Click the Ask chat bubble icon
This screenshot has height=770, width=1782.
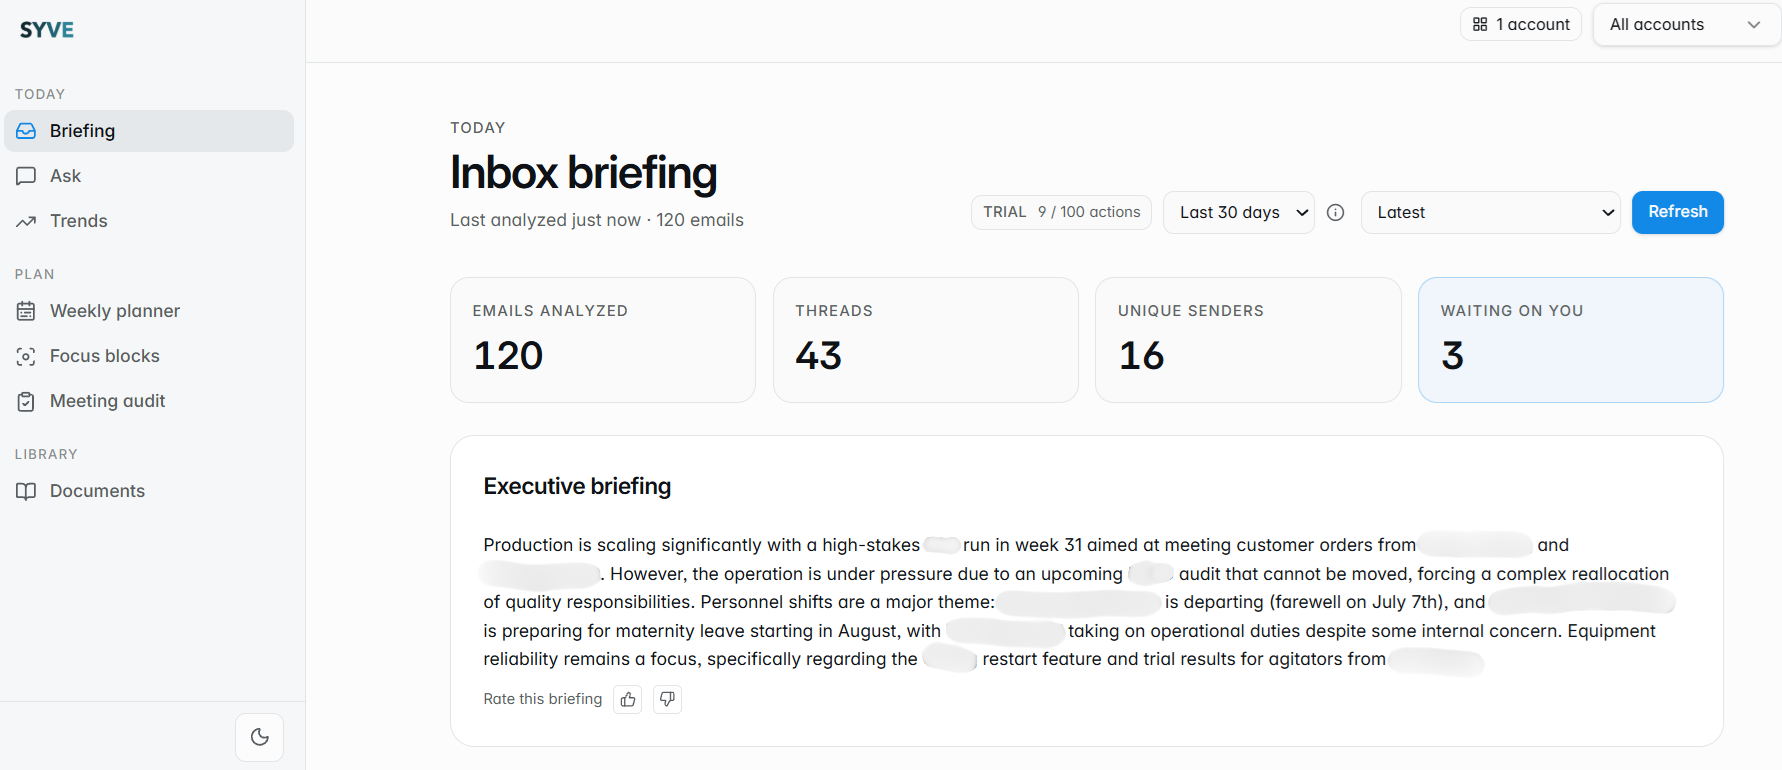click(26, 176)
